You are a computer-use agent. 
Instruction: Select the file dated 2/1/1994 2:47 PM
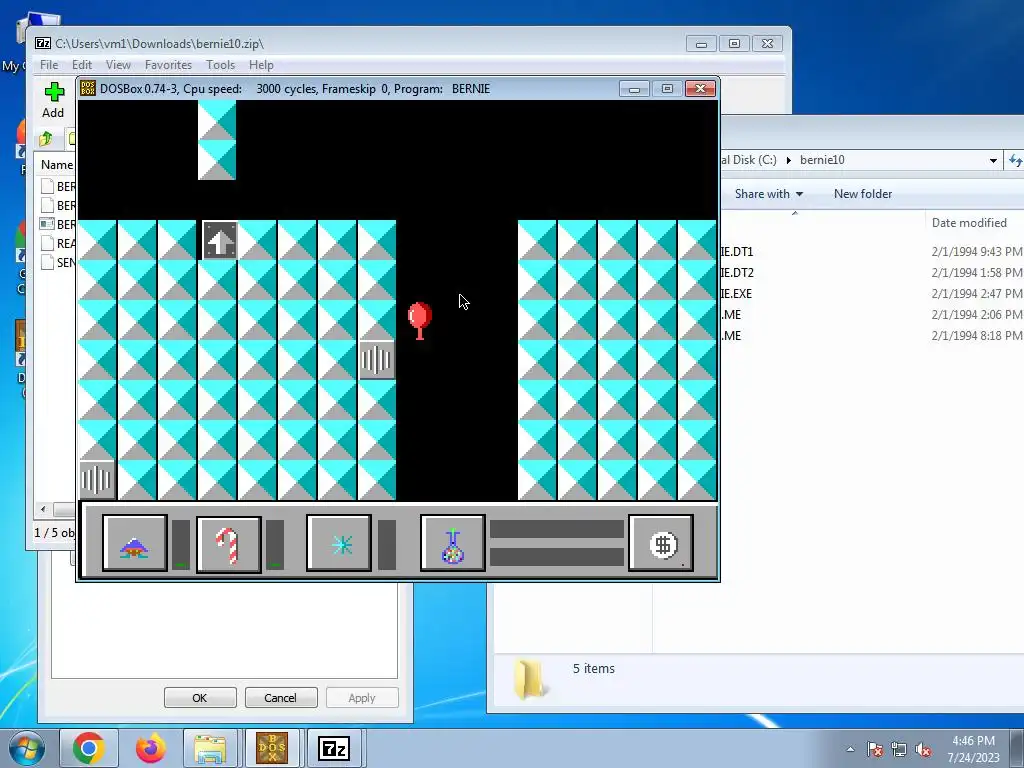pos(872,293)
